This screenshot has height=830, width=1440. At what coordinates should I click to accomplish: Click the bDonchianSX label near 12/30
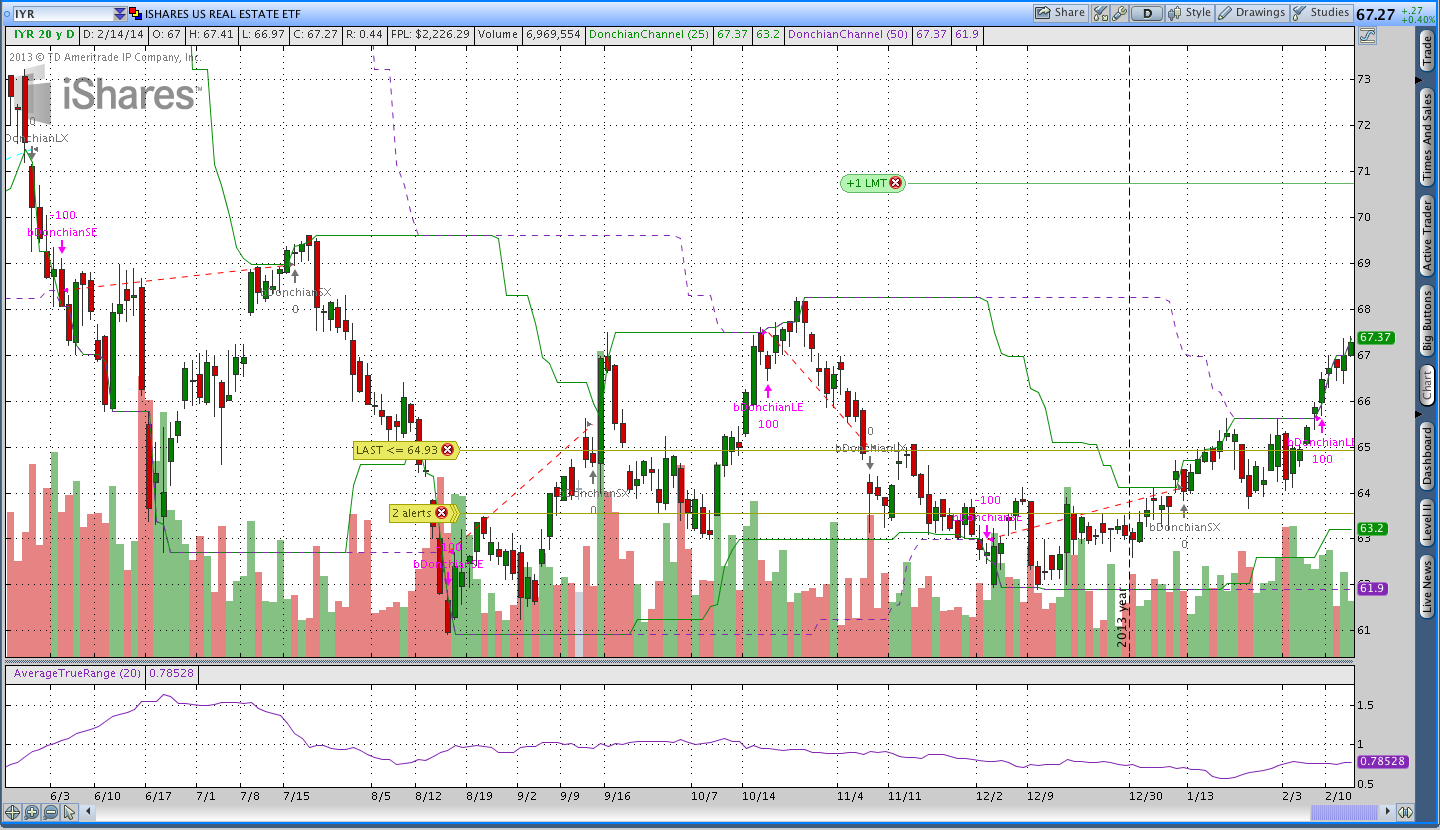pyautogui.click(x=1184, y=527)
